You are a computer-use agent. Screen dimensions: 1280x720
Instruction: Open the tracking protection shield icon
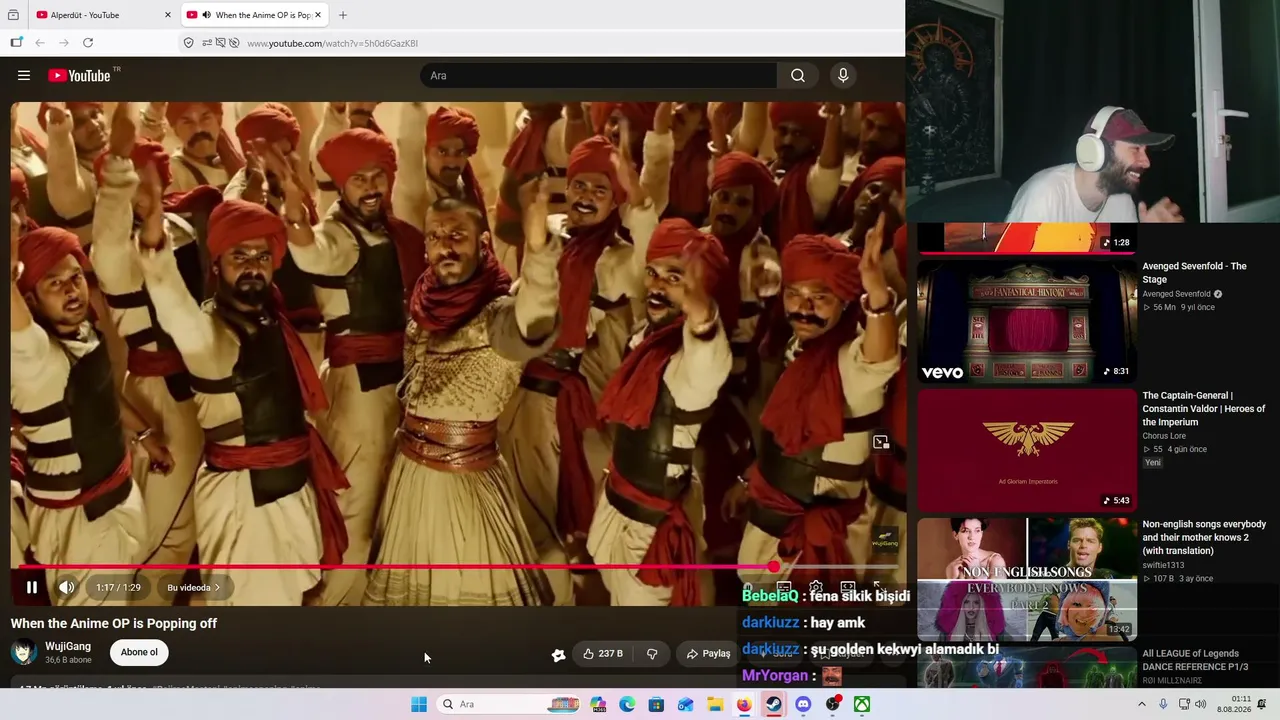point(188,43)
